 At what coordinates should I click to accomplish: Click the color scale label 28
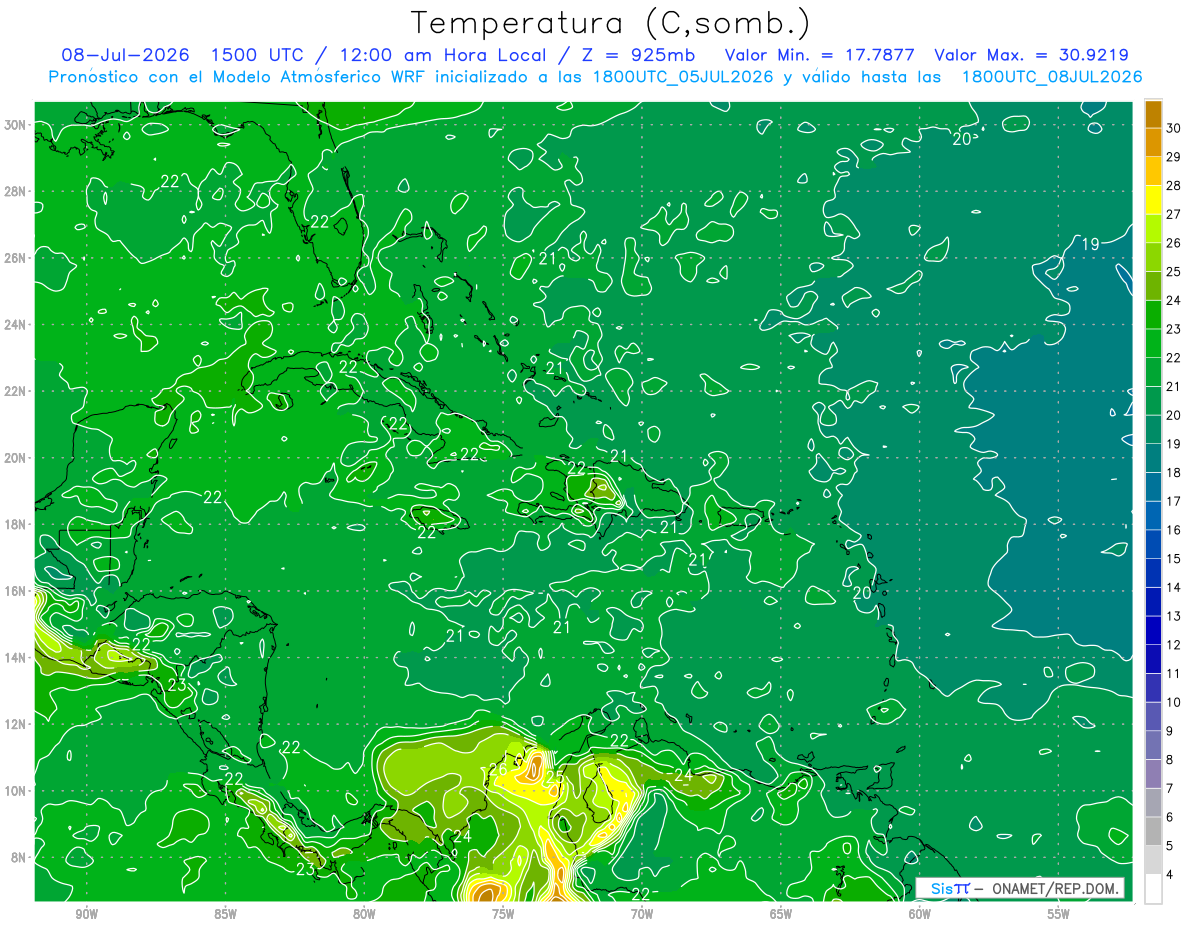[x=1174, y=185]
